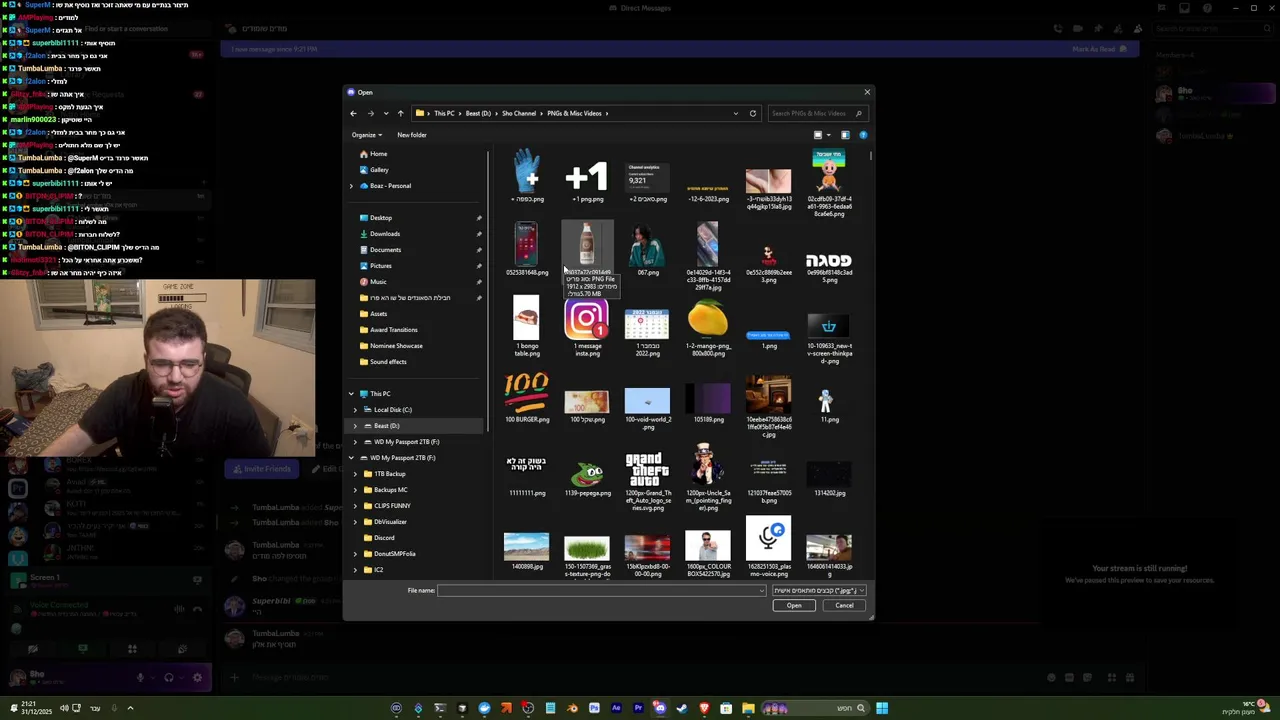Open the recent locations chevron beside forward arrow
The height and width of the screenshot is (720, 1280).
point(385,113)
